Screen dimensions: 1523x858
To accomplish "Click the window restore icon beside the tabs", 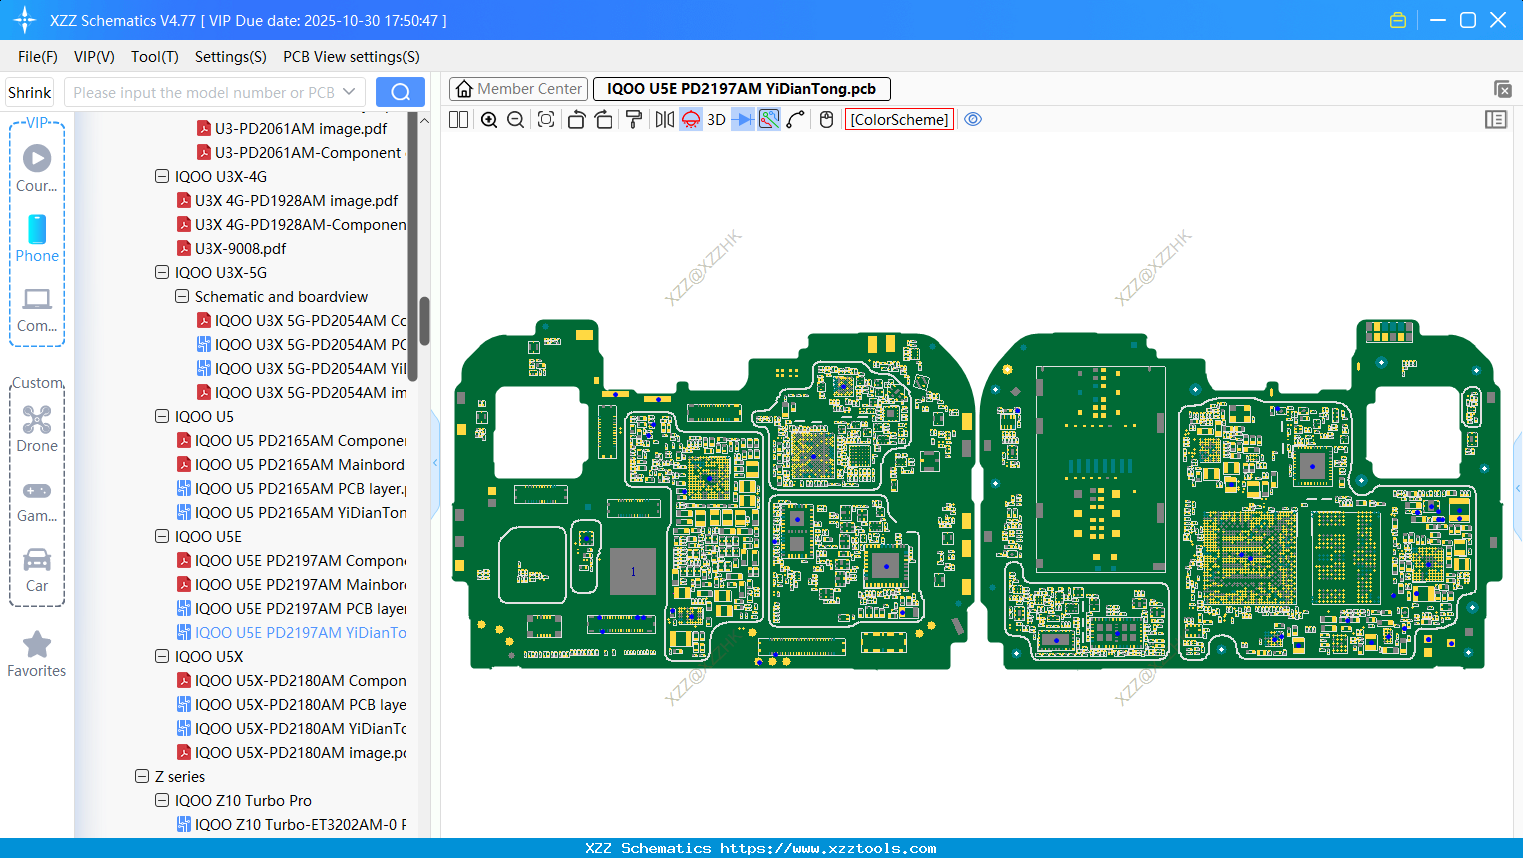I will [1502, 89].
